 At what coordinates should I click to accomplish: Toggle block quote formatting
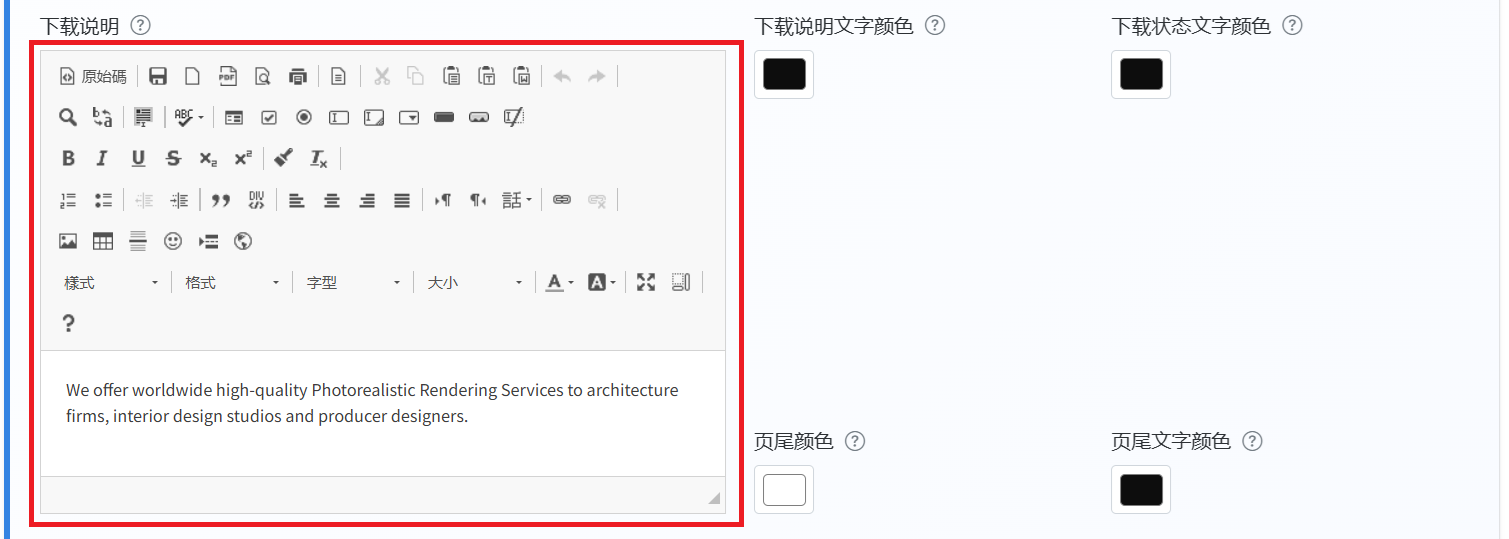(221, 200)
